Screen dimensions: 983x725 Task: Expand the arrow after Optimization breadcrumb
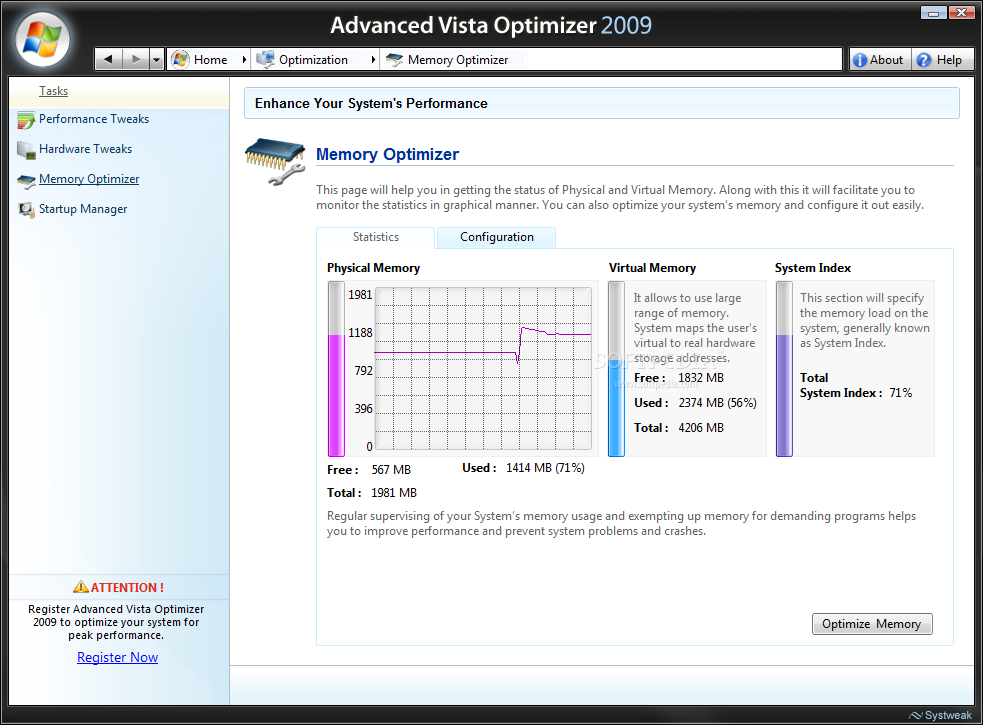click(373, 60)
